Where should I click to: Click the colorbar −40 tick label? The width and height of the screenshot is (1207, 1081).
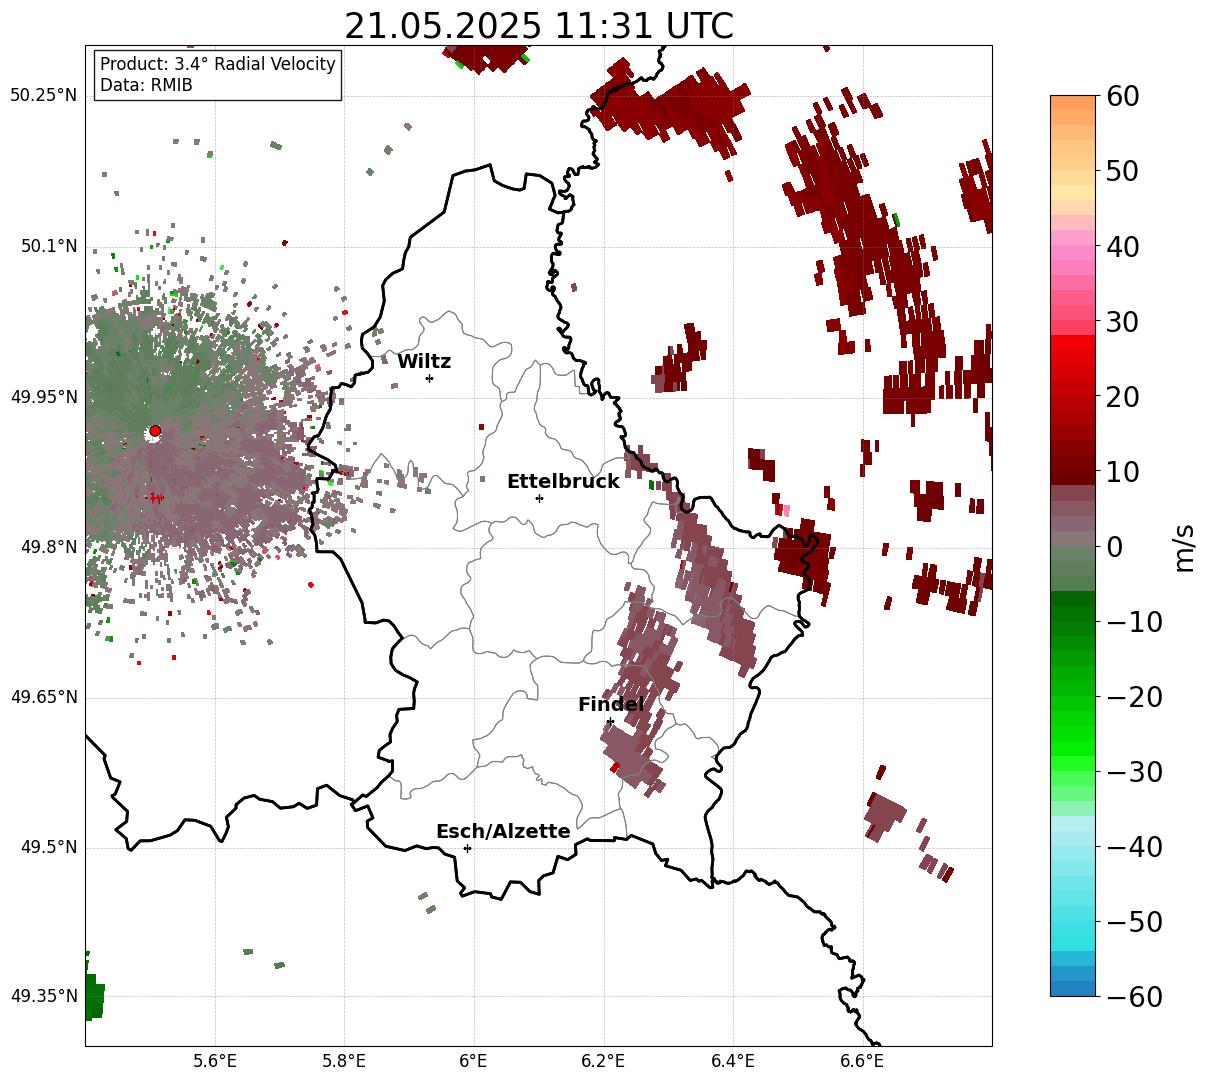pos(1134,847)
